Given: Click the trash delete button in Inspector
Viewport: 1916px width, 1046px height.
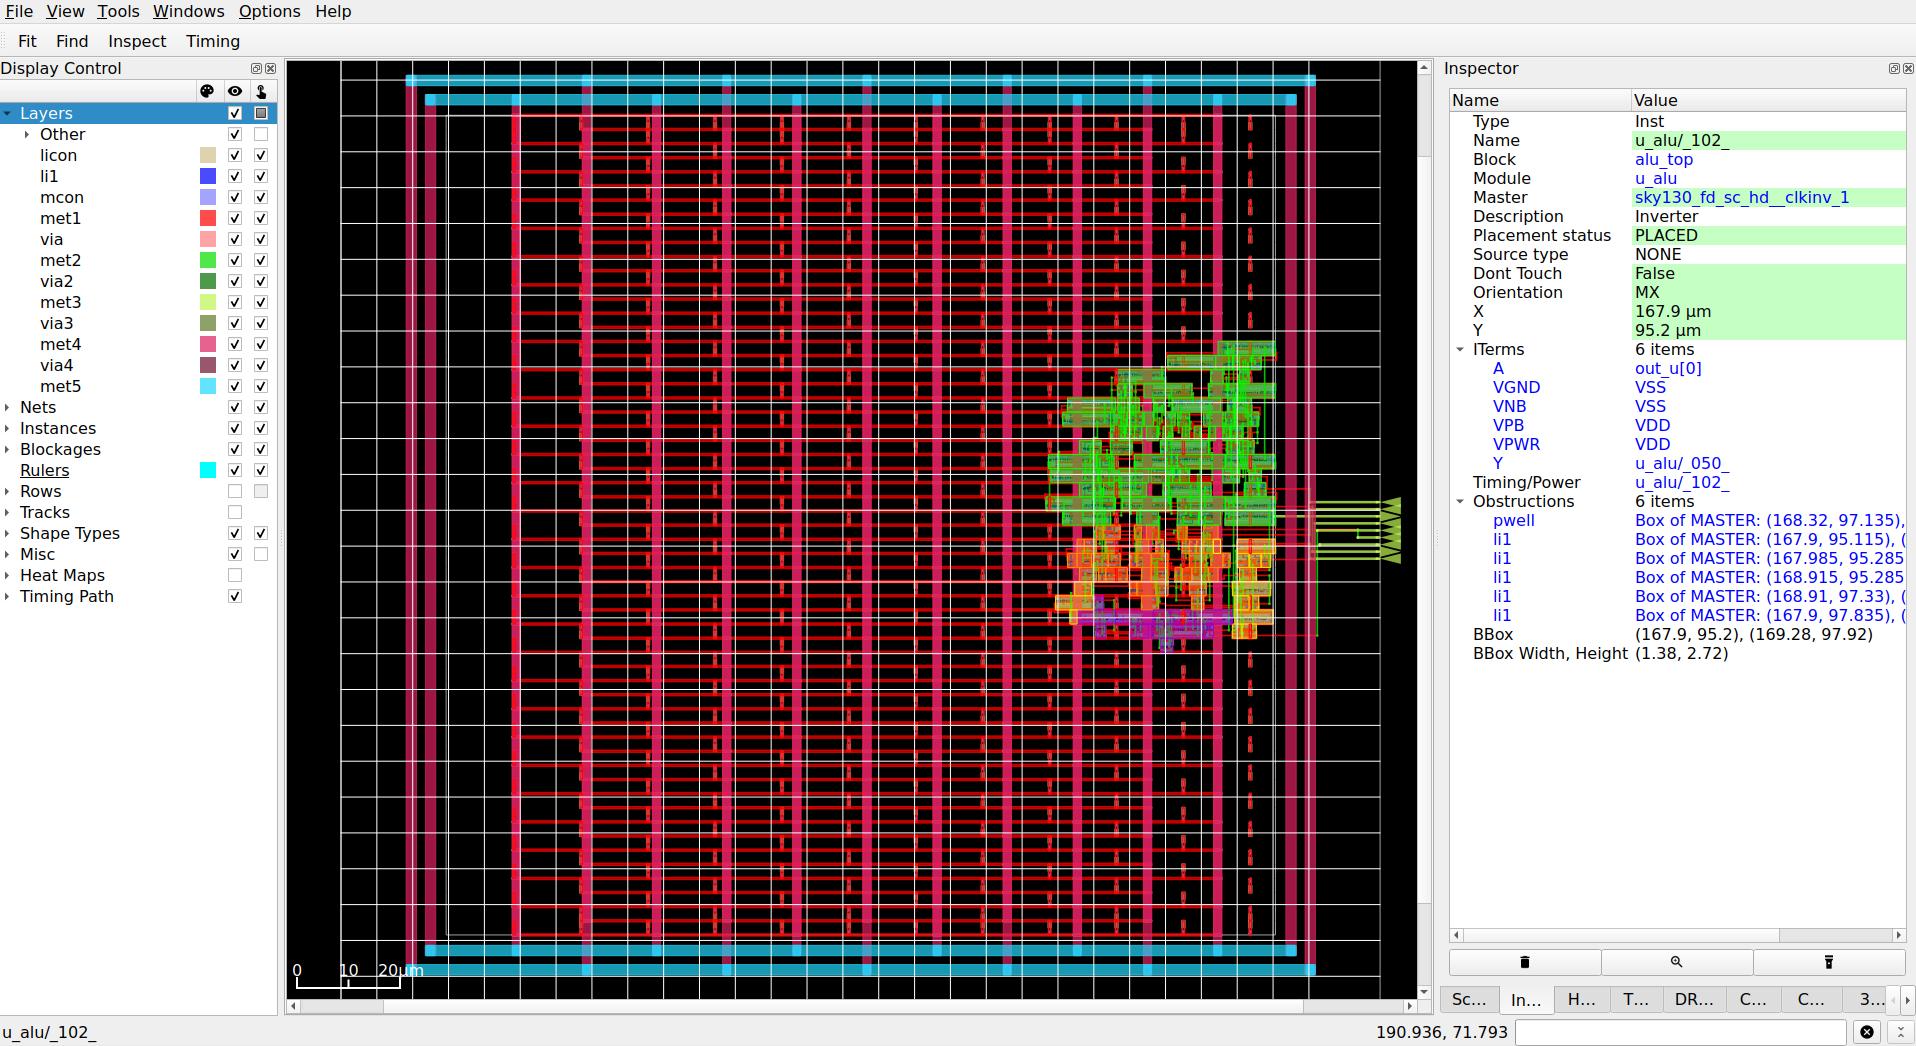Looking at the screenshot, I should (1523, 961).
